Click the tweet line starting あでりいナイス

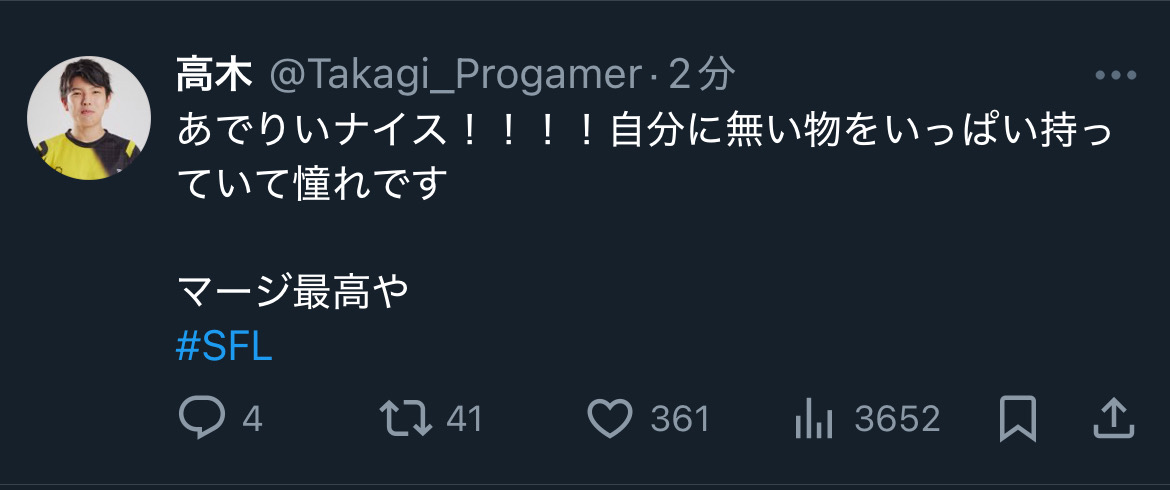[x=645, y=132]
